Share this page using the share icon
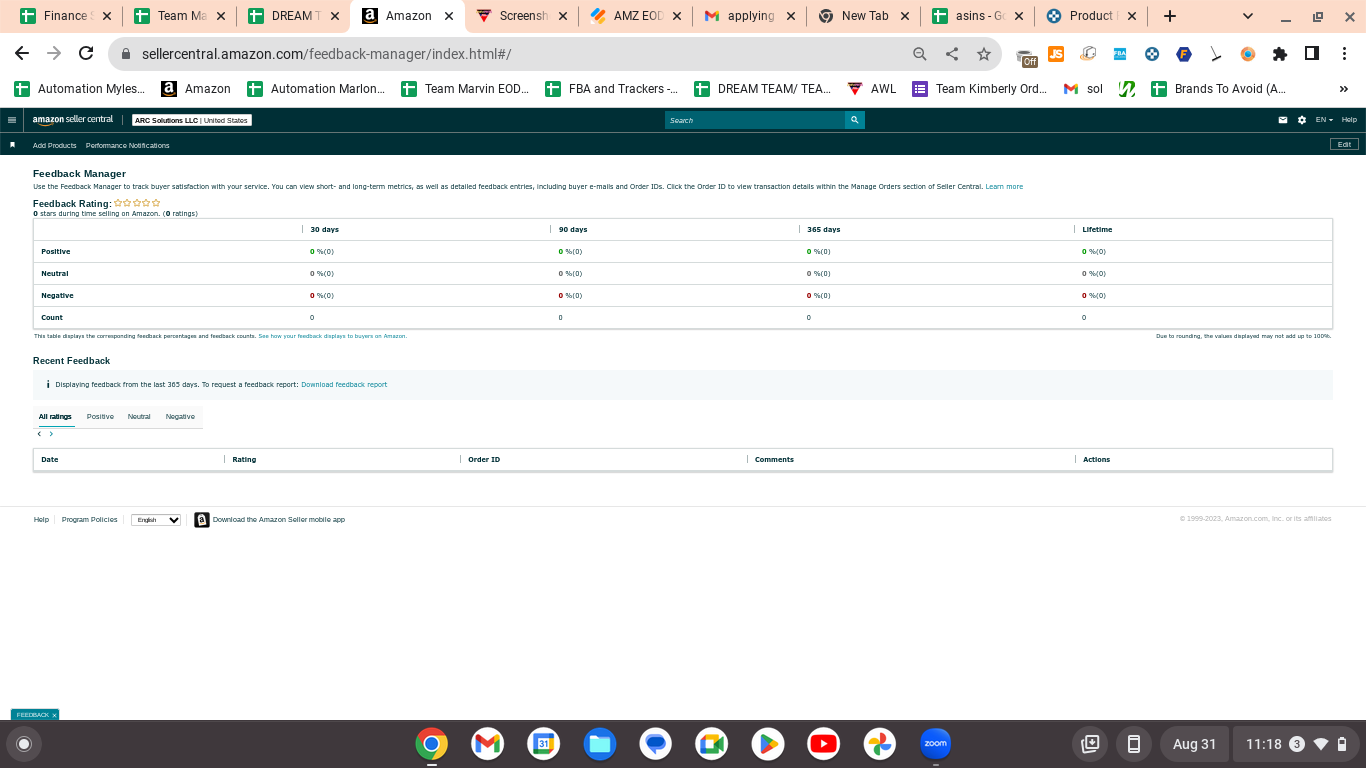 point(952,54)
